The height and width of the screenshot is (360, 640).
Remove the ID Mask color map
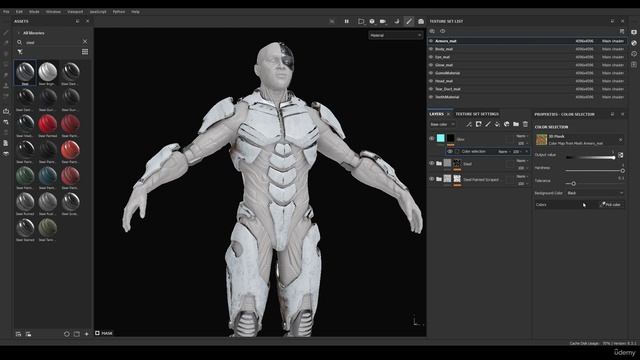click(x=620, y=140)
